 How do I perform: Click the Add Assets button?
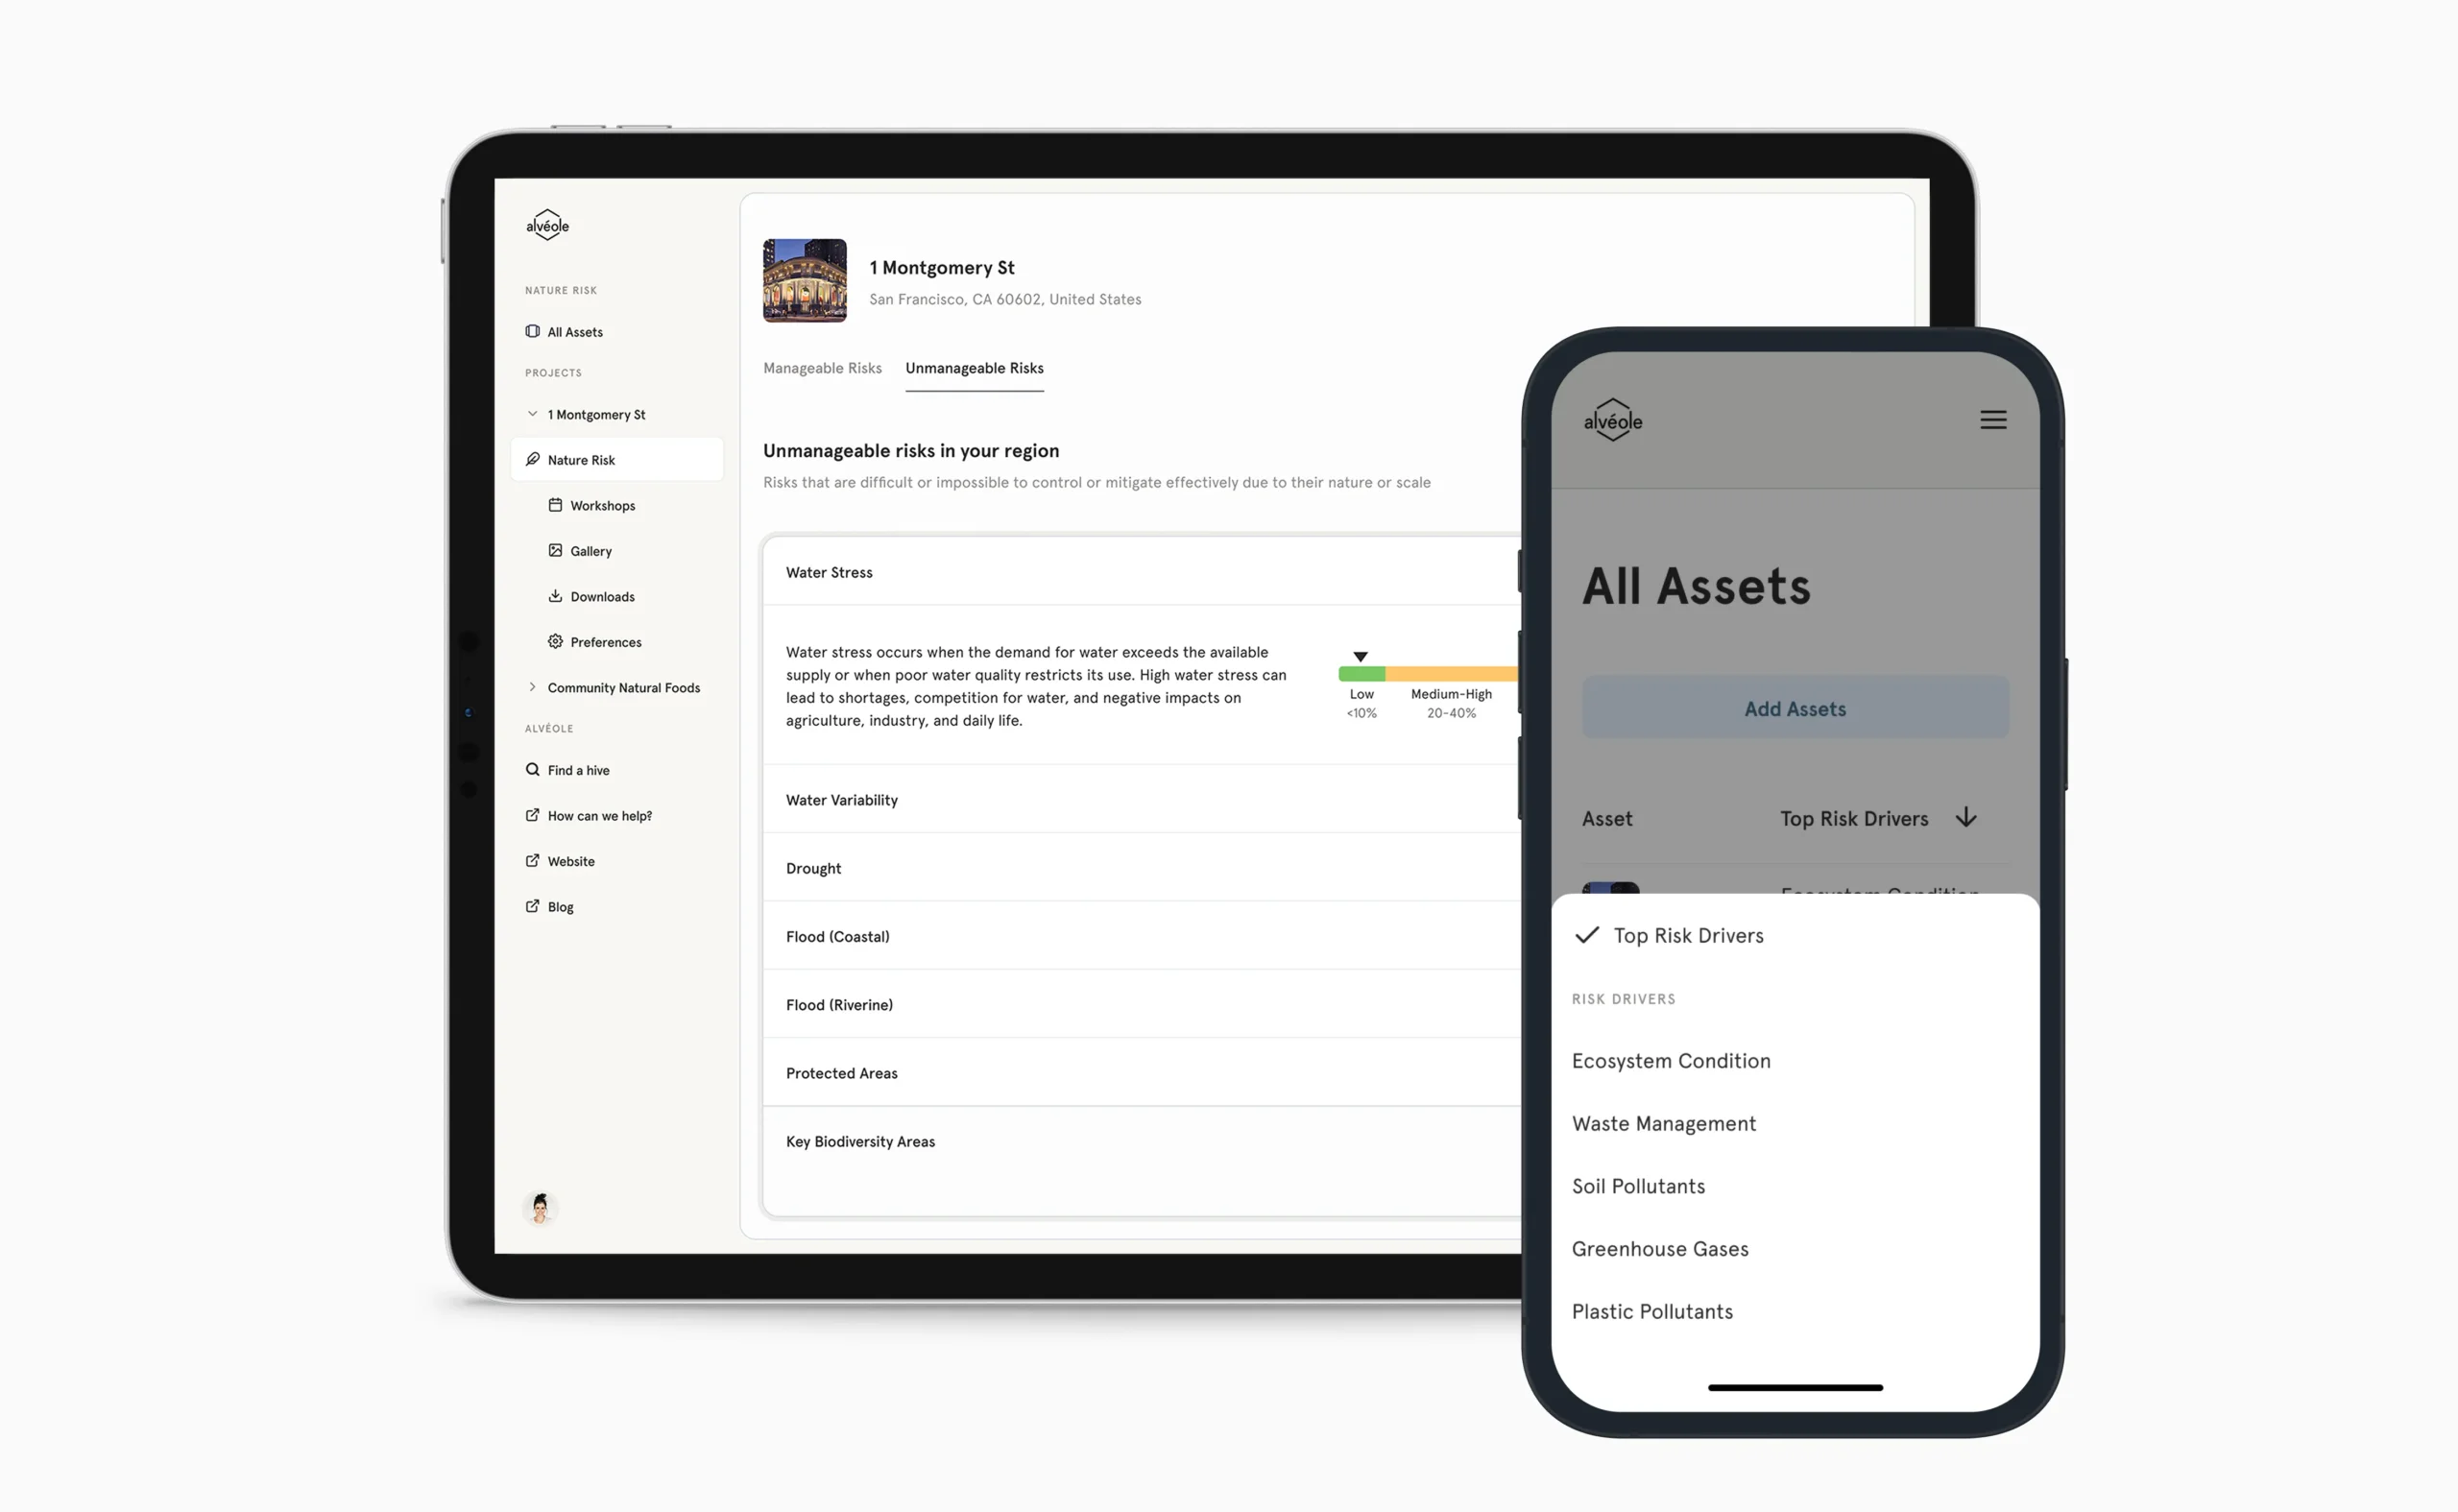1795,708
